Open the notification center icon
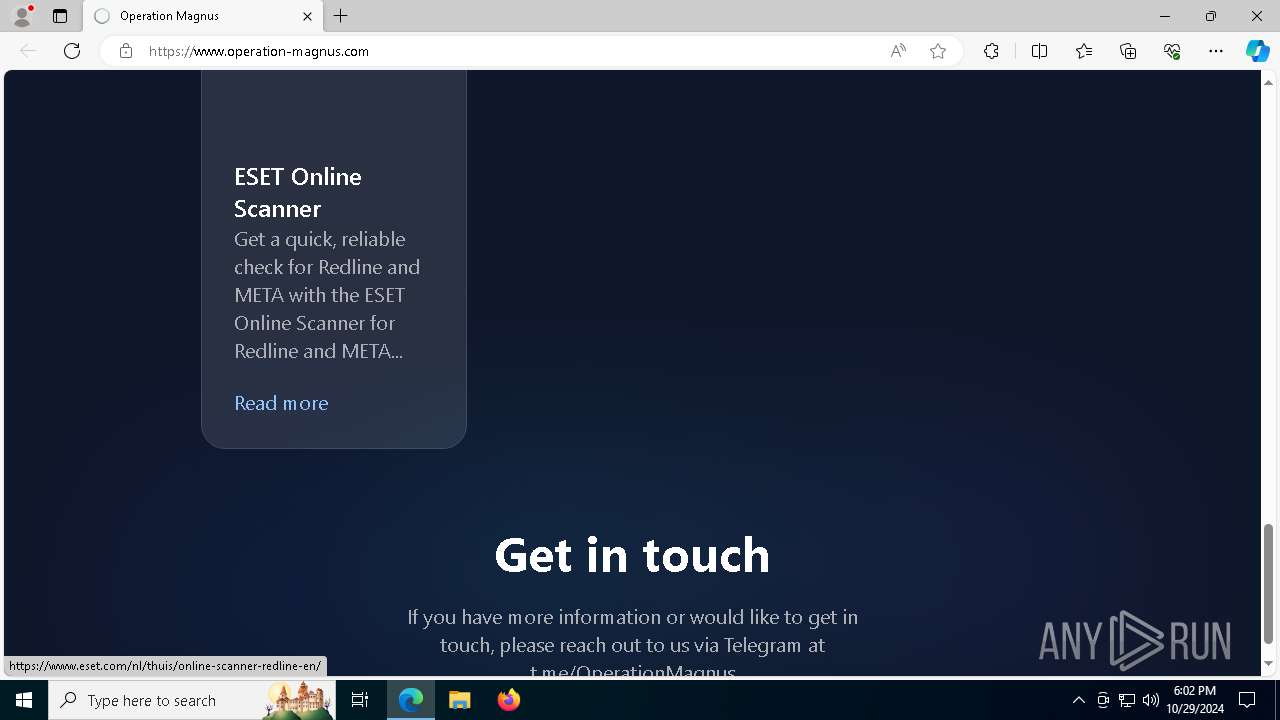1280x720 pixels. point(1247,700)
